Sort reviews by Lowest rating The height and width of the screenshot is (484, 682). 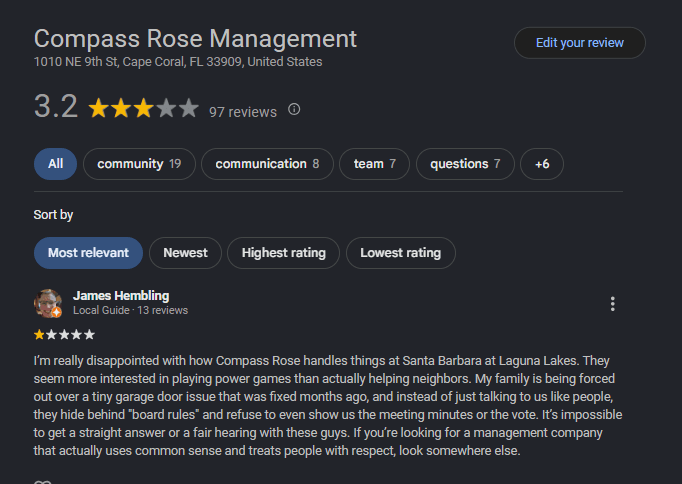(401, 253)
